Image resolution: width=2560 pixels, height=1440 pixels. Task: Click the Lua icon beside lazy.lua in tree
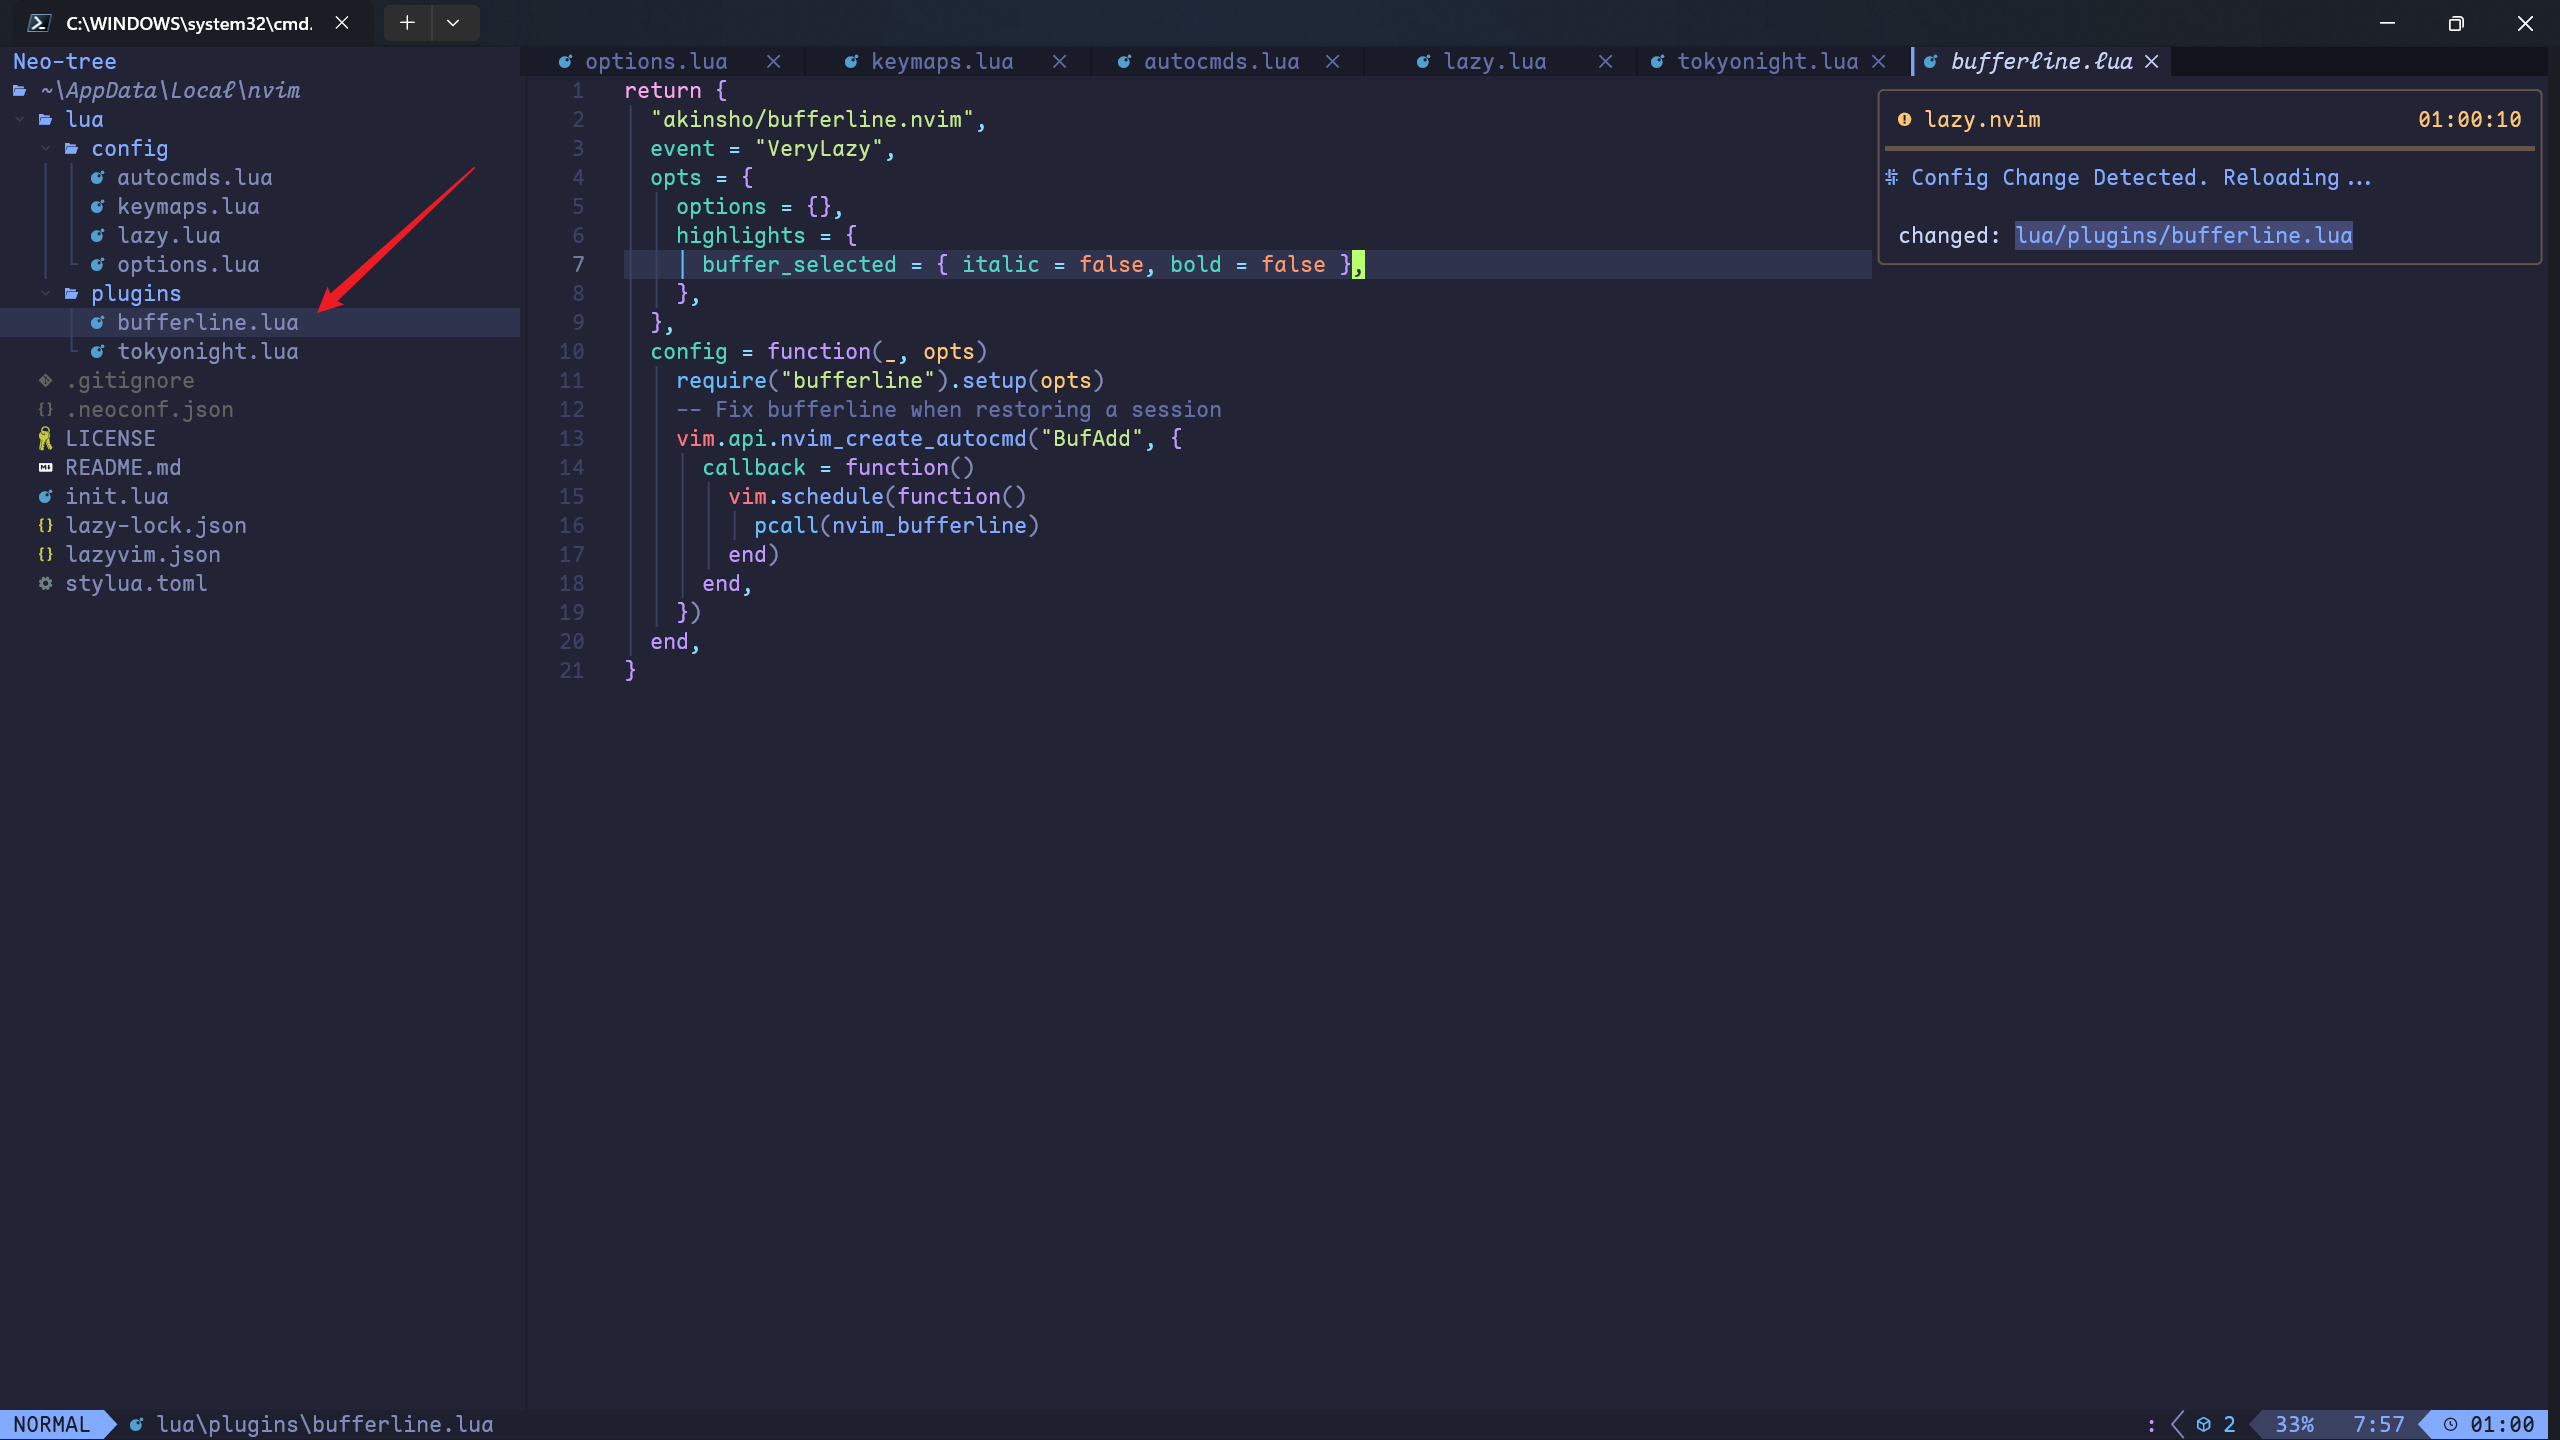click(x=97, y=236)
